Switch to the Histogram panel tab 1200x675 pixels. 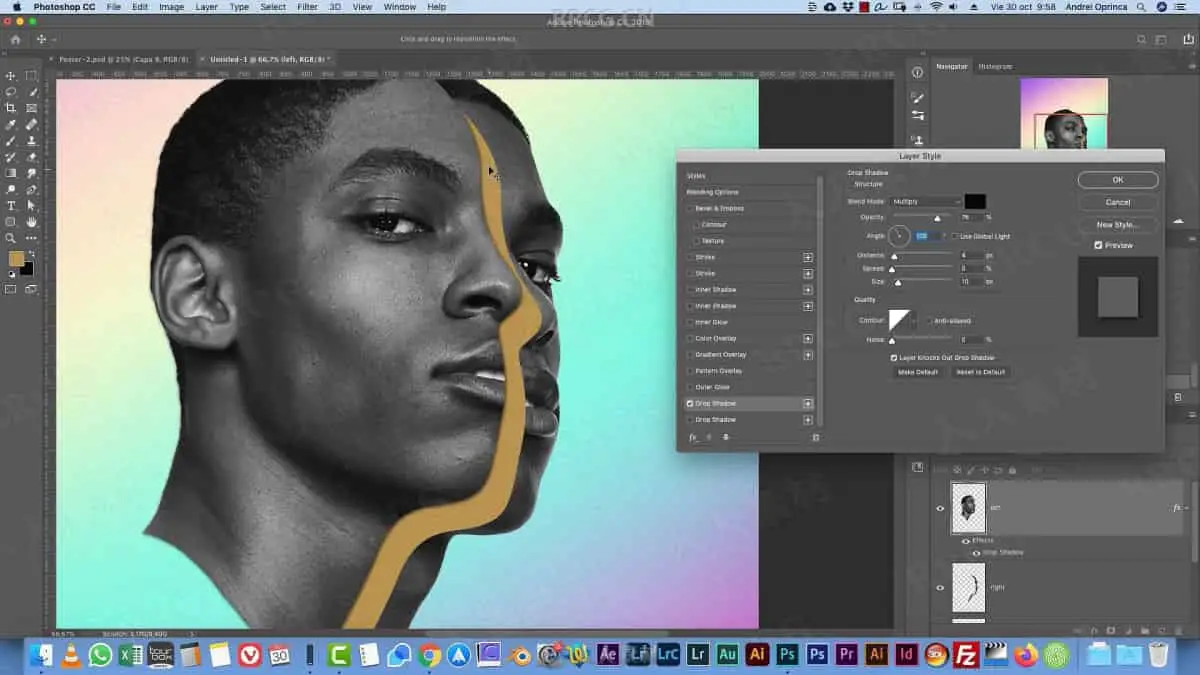tap(994, 66)
